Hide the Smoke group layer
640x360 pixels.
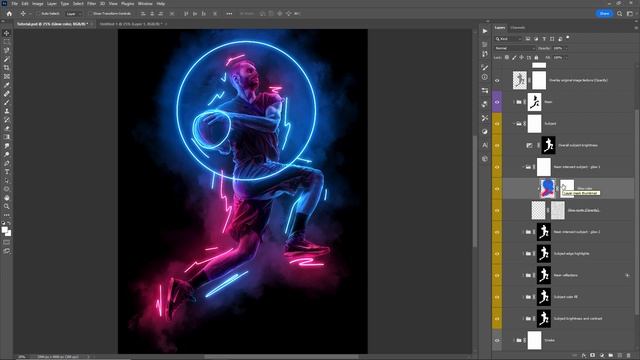[497, 340]
